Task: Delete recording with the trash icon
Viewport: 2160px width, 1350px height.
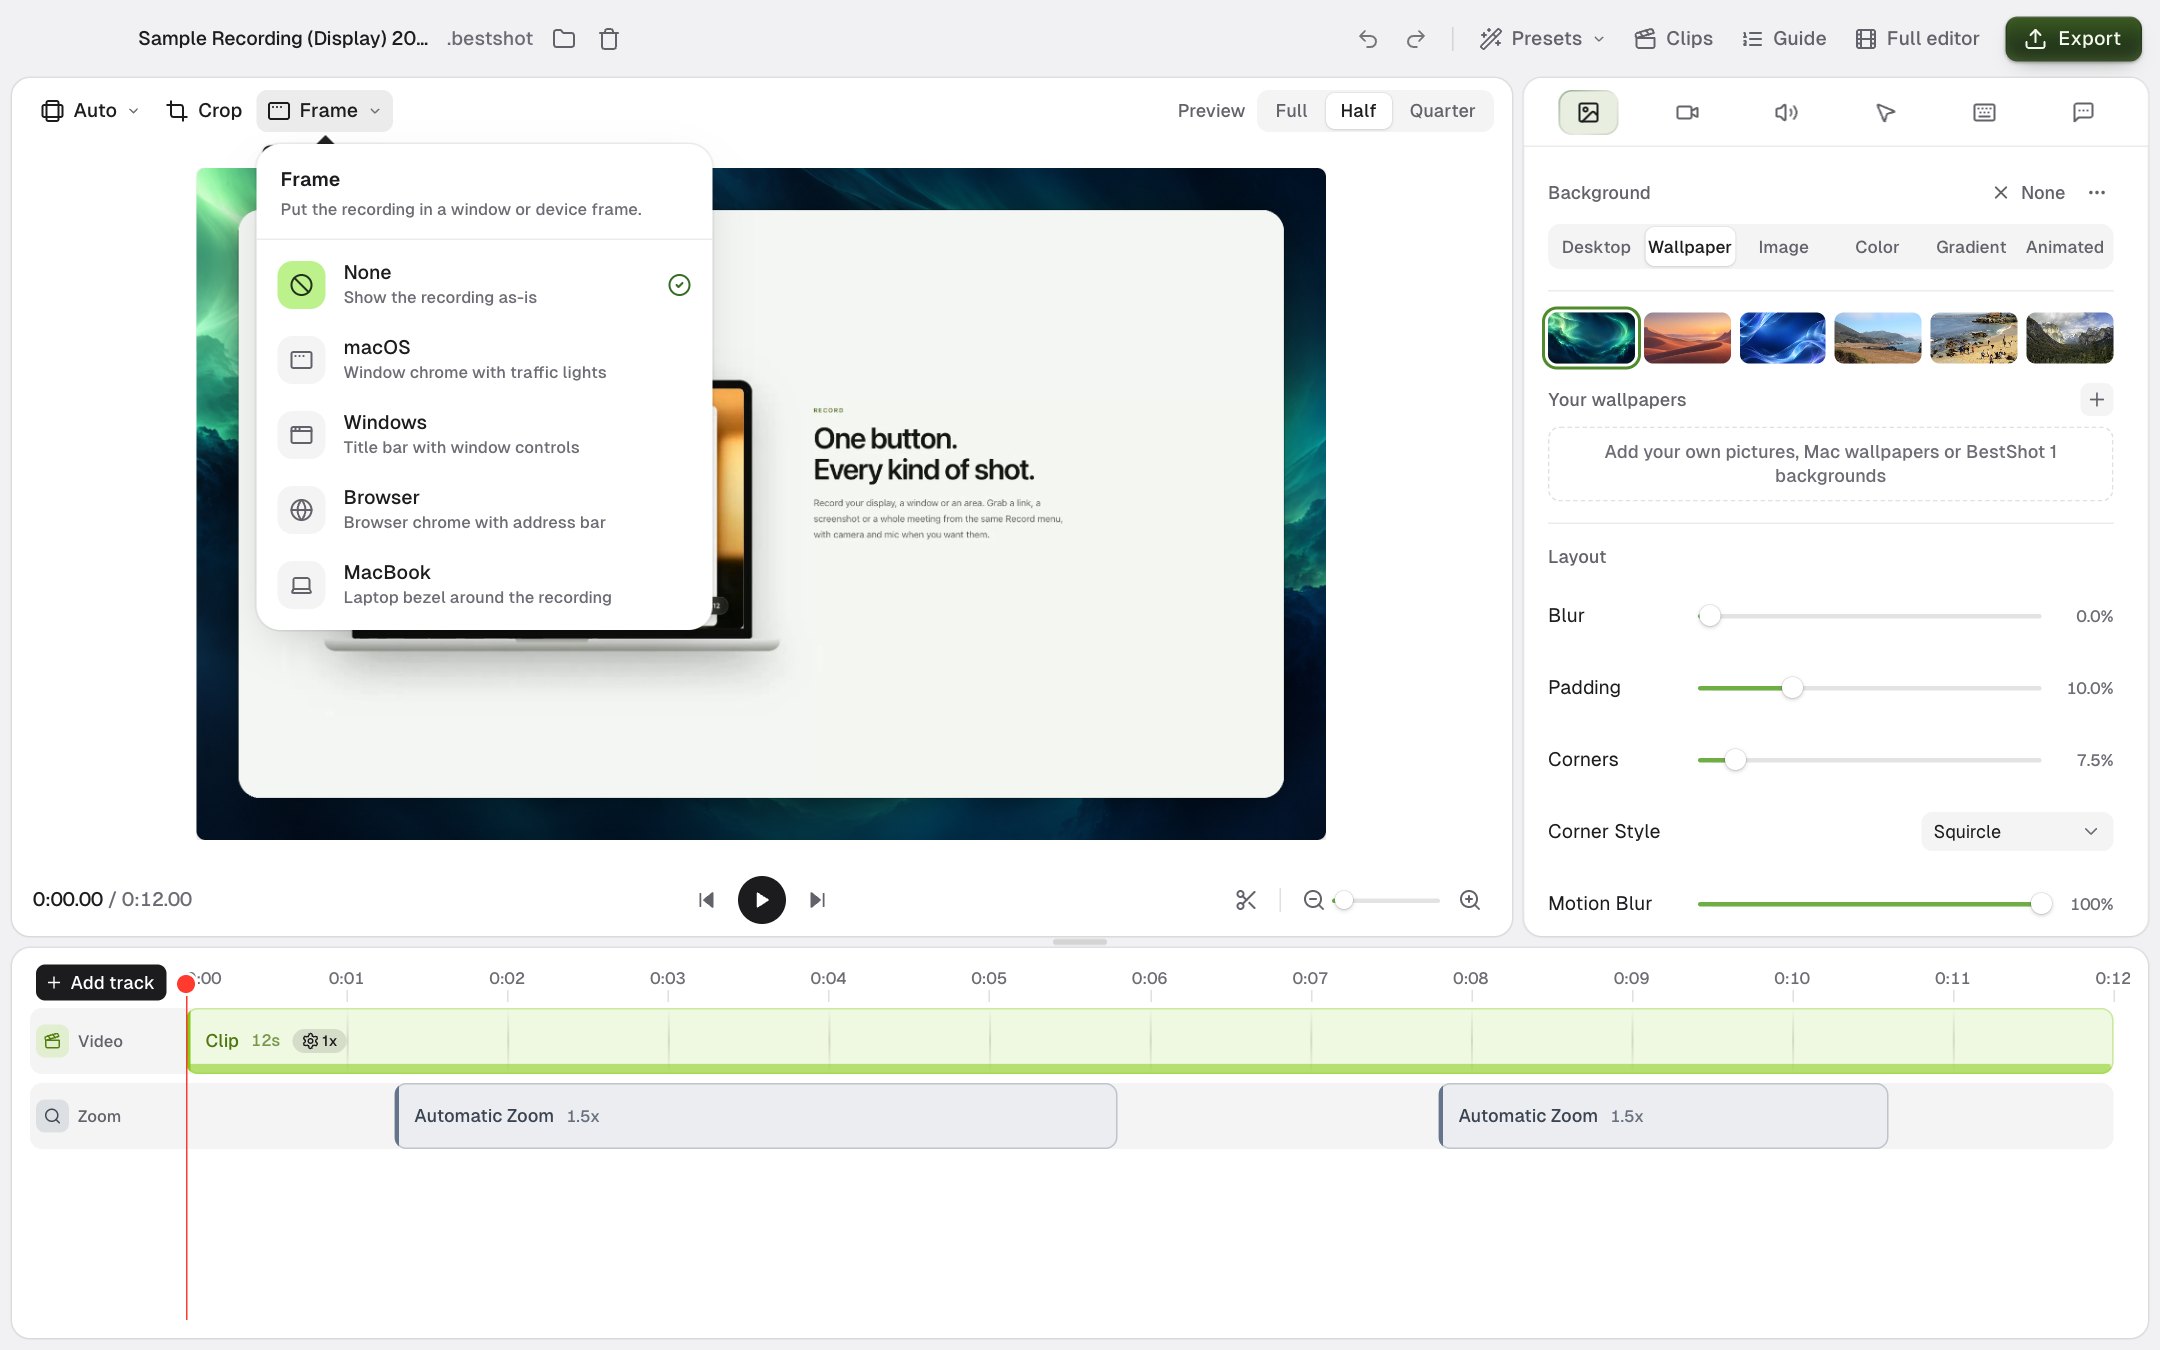Action: point(609,39)
